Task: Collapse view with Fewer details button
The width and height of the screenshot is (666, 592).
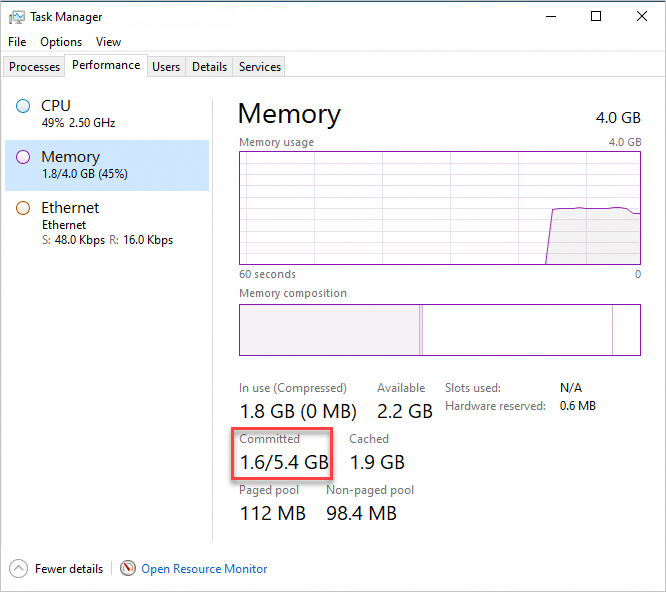Action: coord(68,569)
